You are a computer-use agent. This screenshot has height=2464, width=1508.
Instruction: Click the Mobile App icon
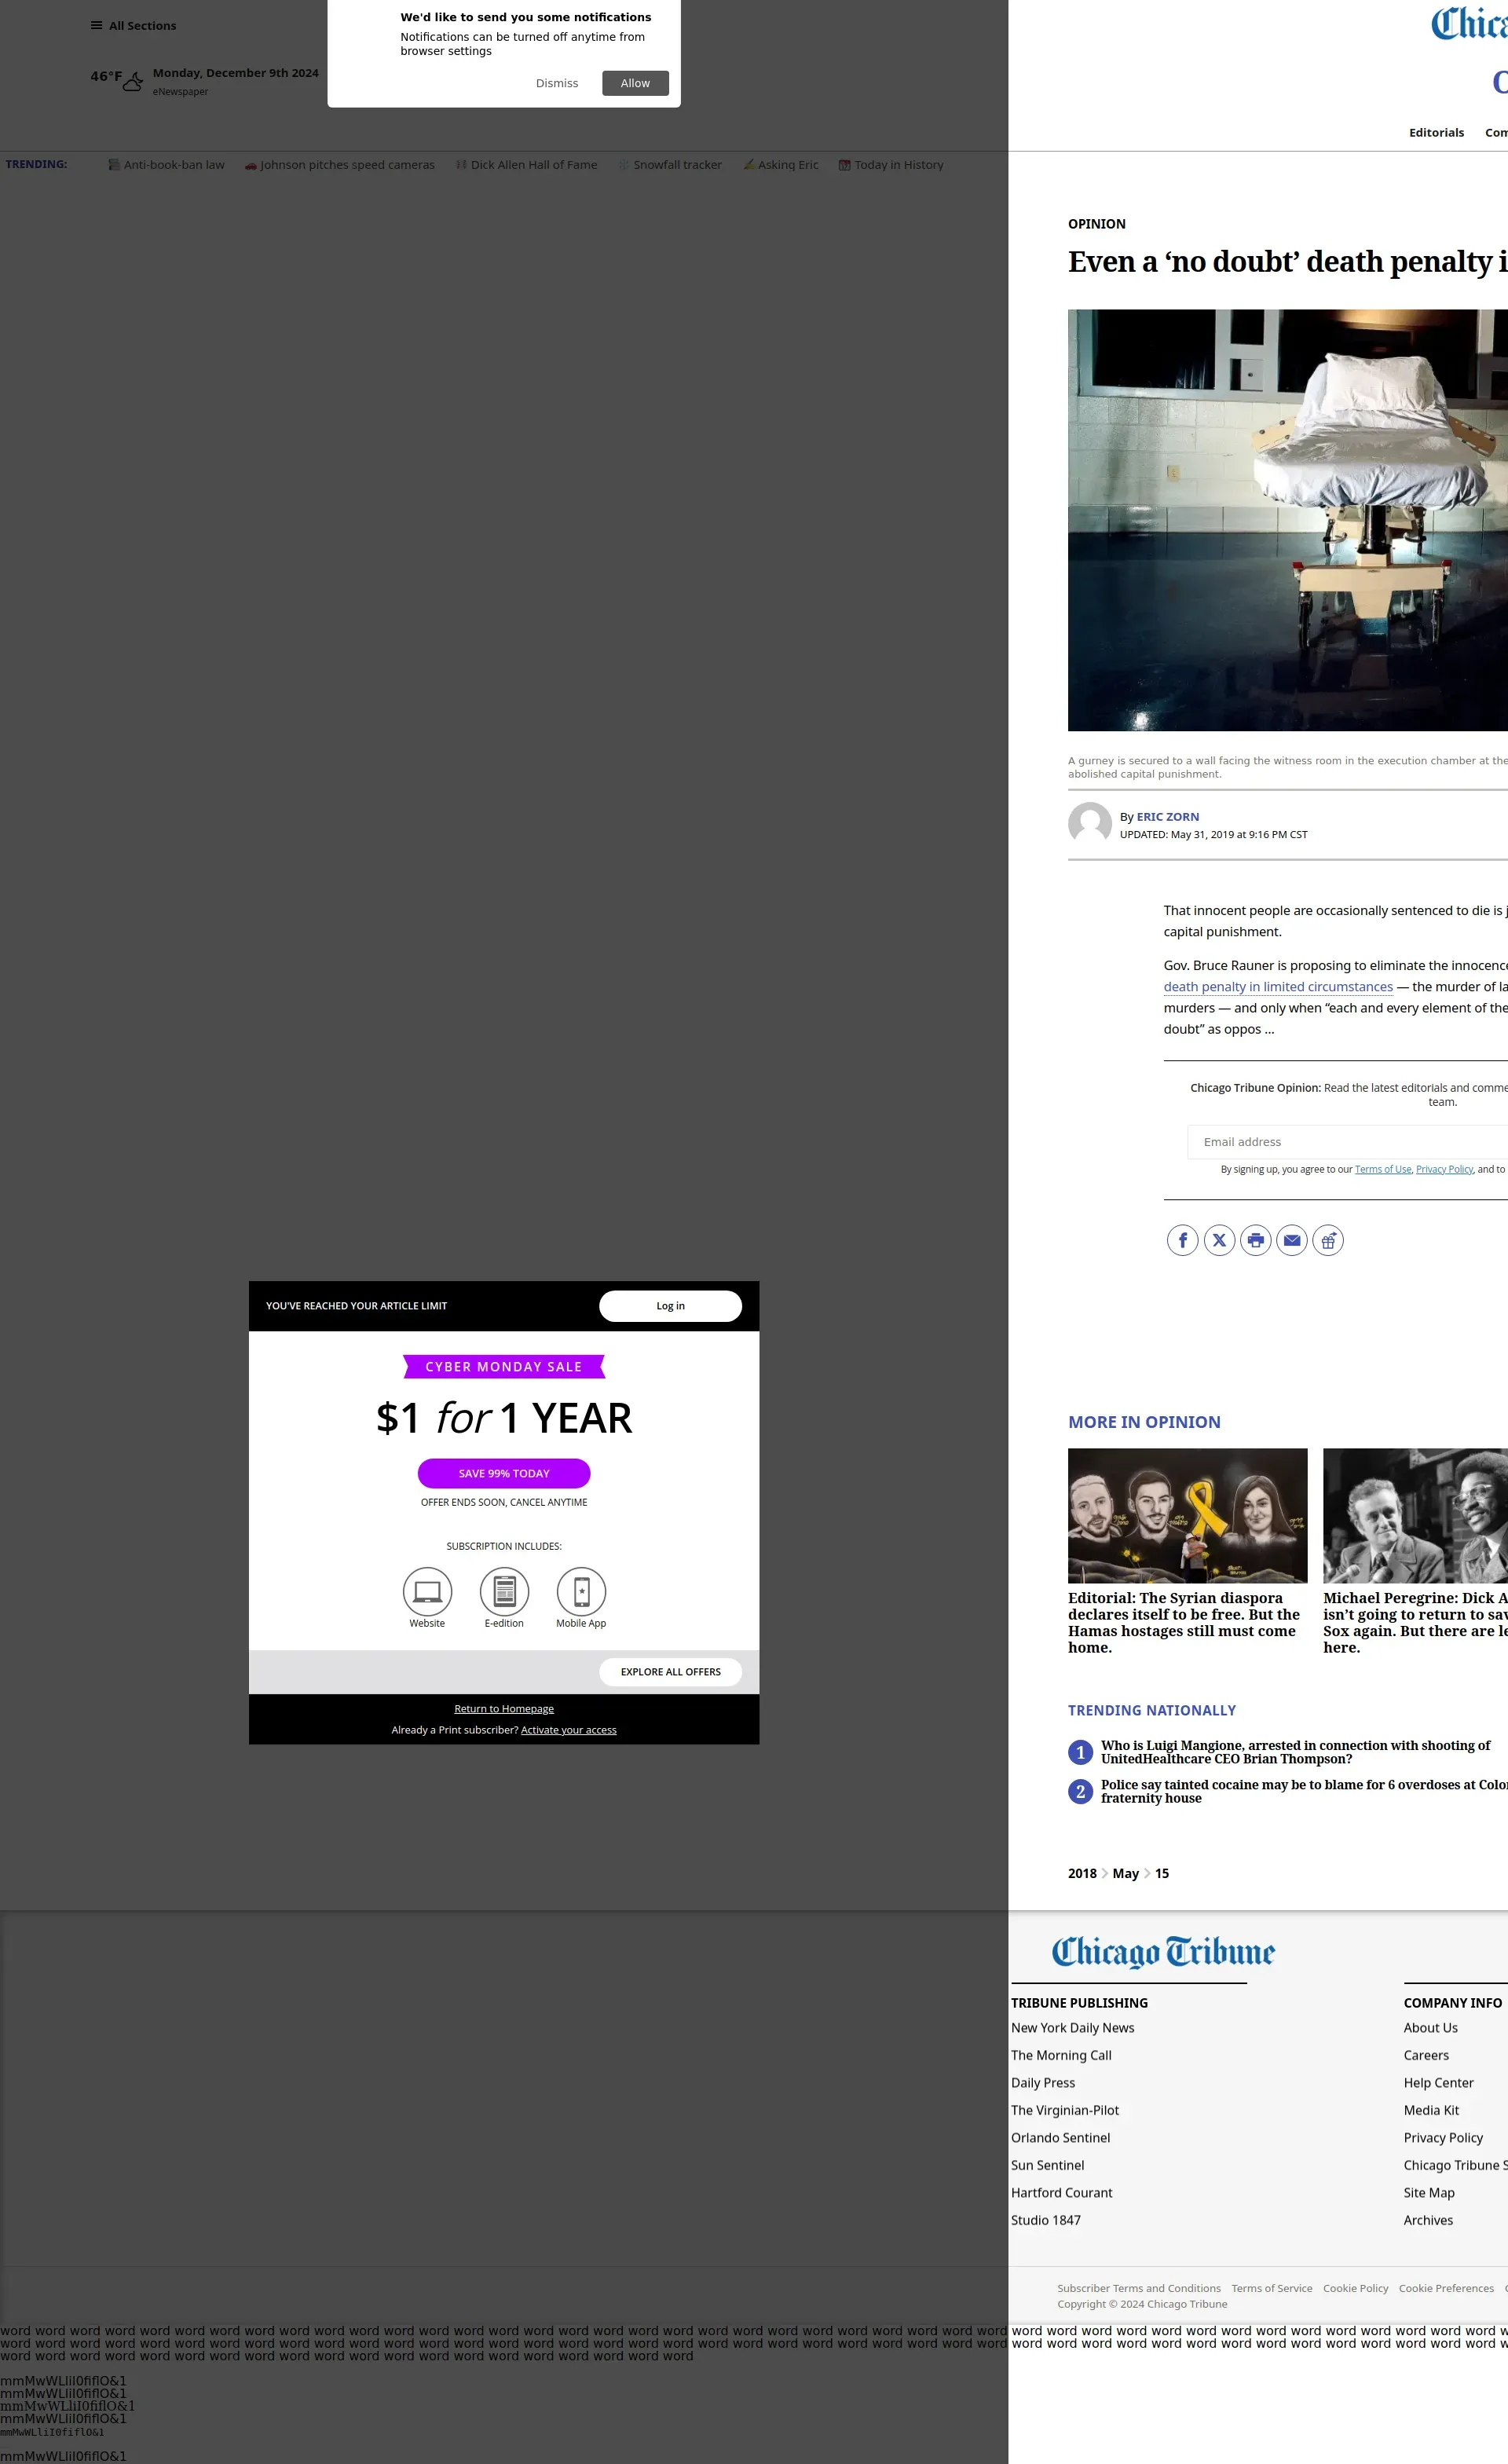click(581, 1590)
